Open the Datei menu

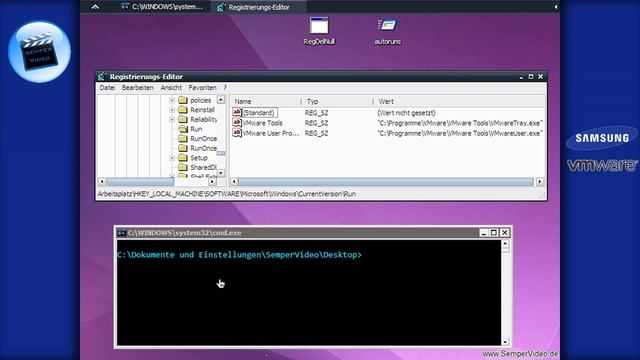point(107,88)
